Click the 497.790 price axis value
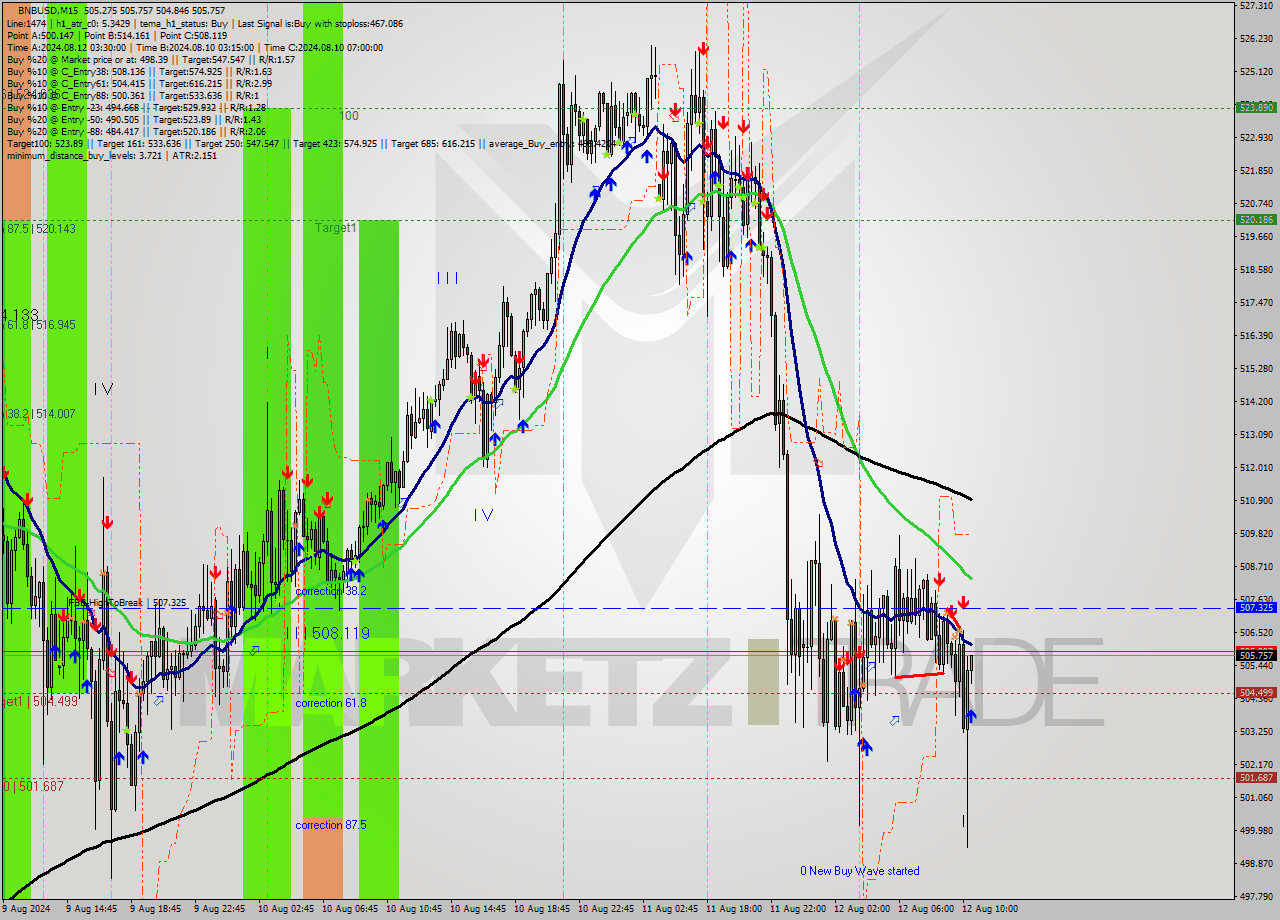 pyautogui.click(x=1256, y=896)
